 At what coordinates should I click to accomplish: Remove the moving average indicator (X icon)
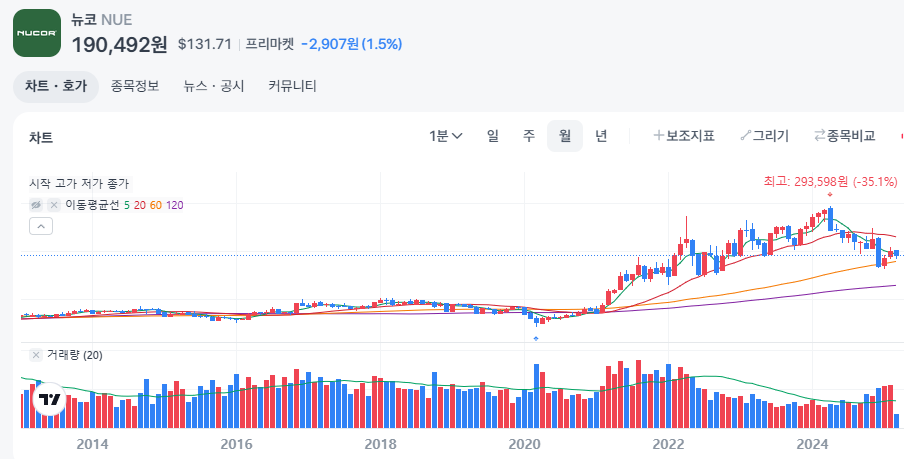pyautogui.click(x=54, y=205)
